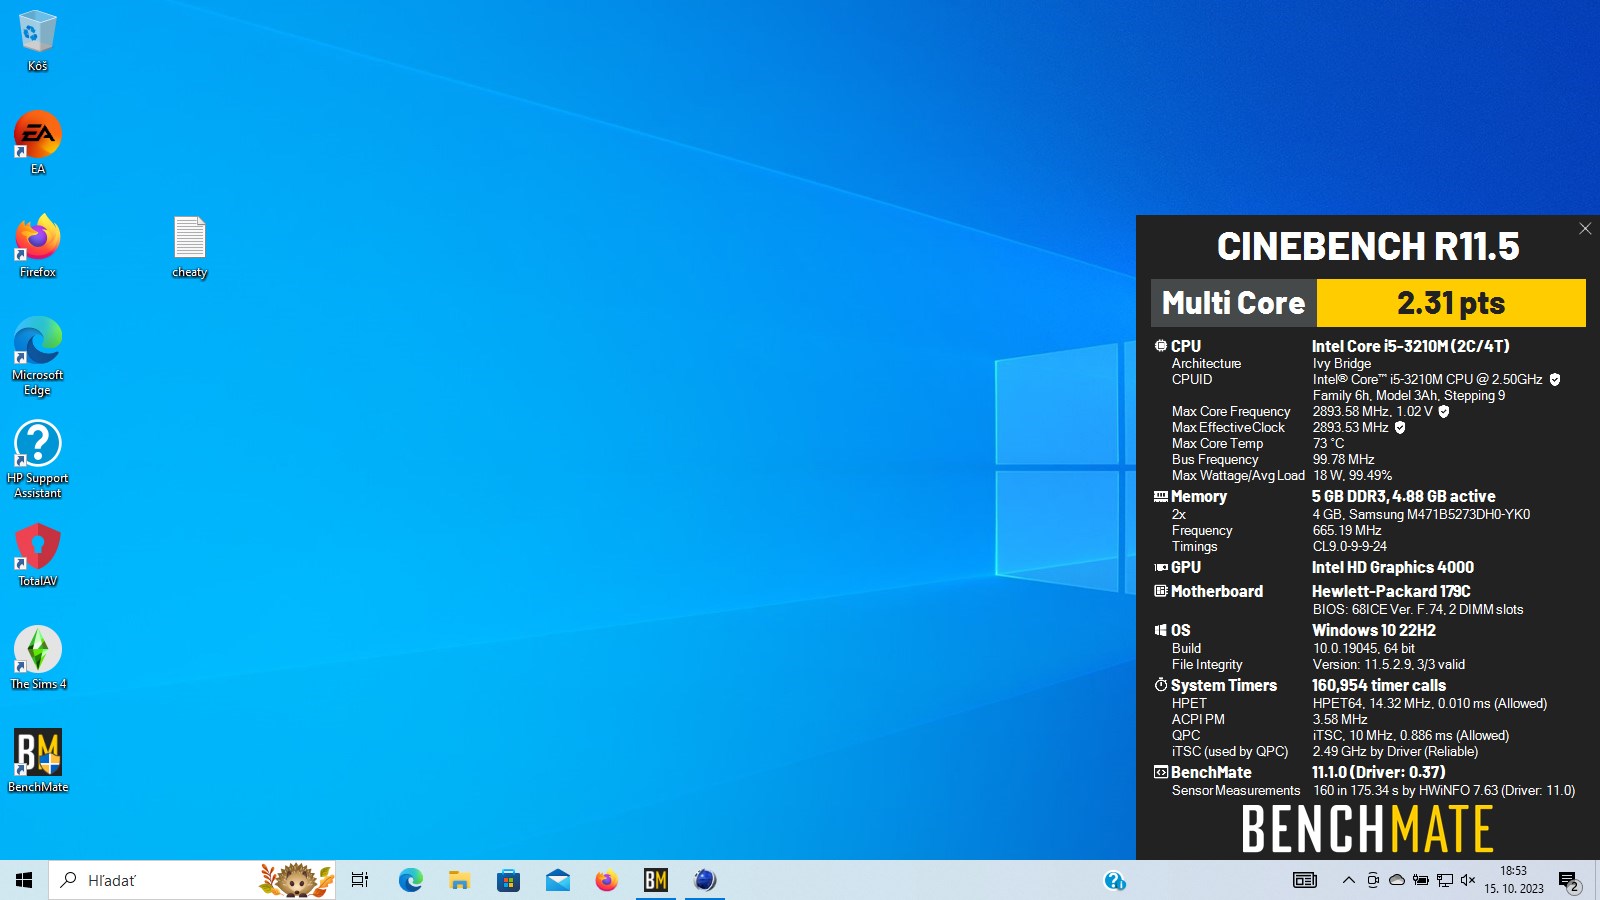1600x900 pixels.
Task: Select the cheaty text file on desktop
Action: pos(189,247)
